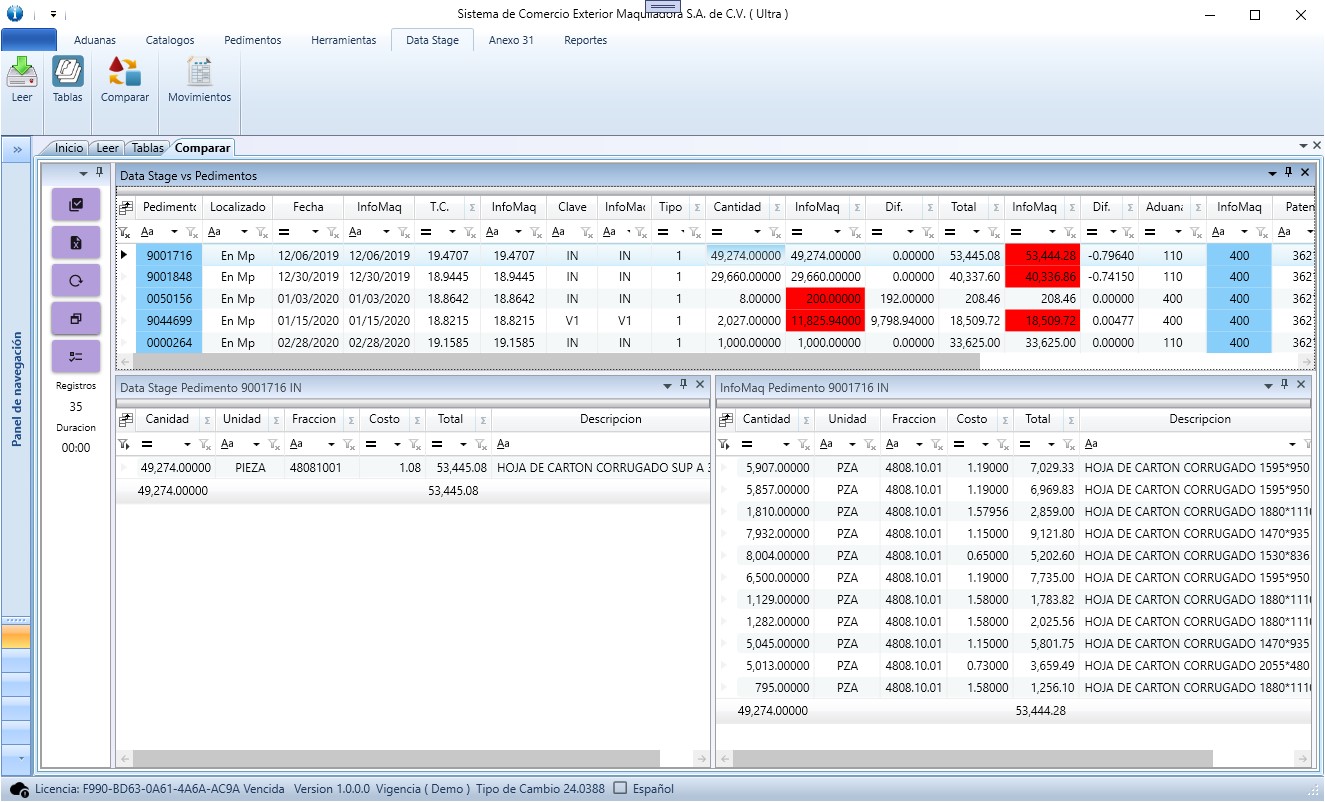The image size is (1325, 802).
Task: Open the Tablas ribbon tool
Action: pos(68,74)
